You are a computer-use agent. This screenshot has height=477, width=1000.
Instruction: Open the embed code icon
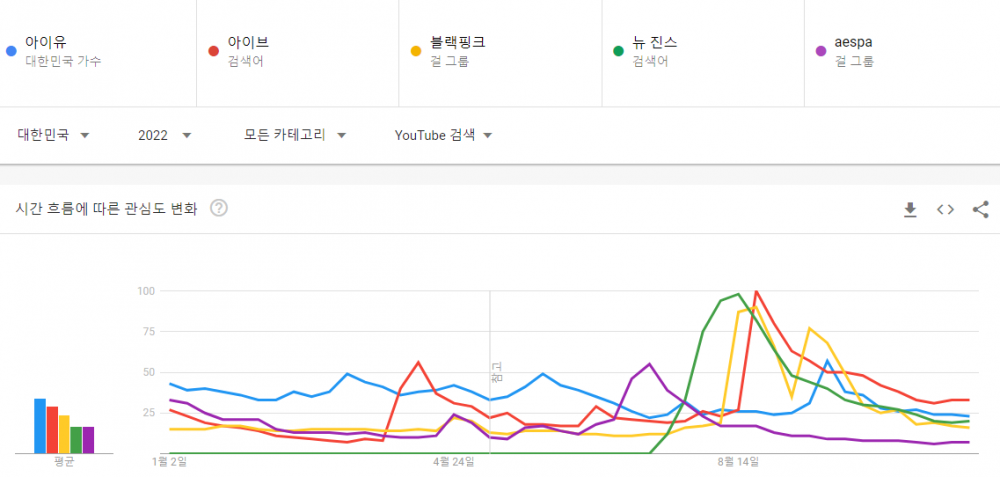pyautogui.click(x=945, y=209)
